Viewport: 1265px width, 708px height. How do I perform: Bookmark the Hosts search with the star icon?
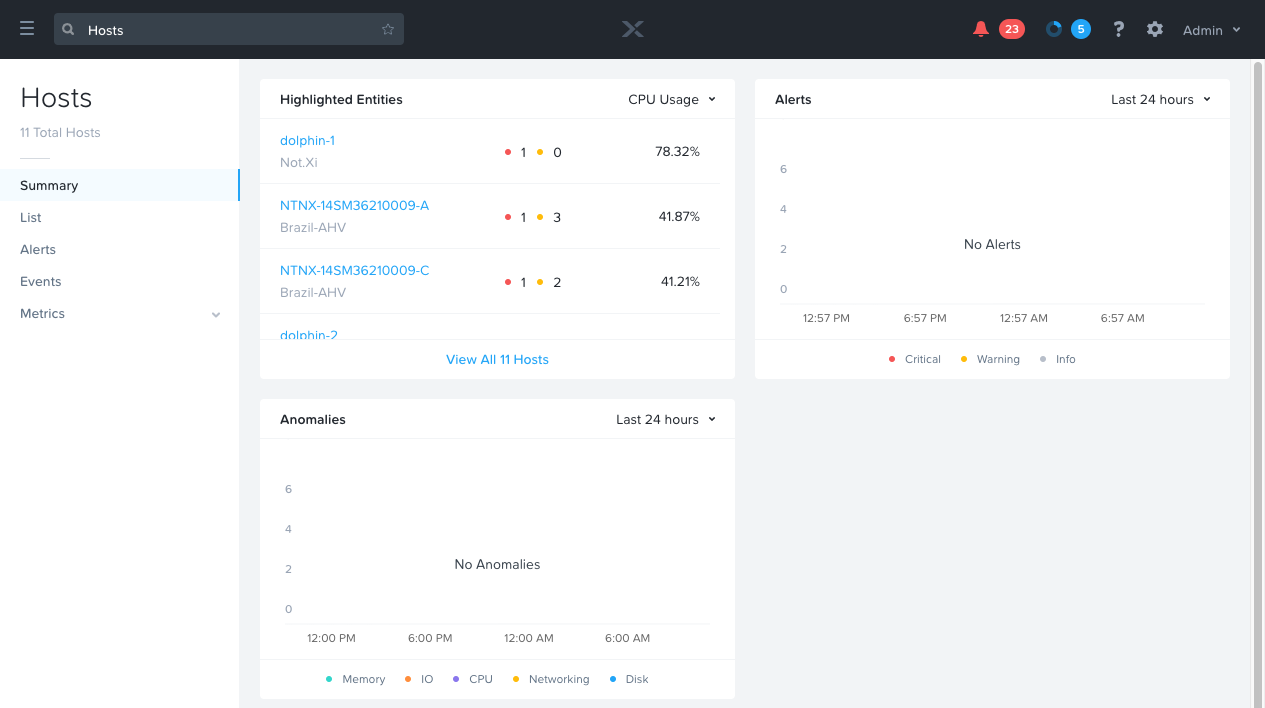[388, 30]
